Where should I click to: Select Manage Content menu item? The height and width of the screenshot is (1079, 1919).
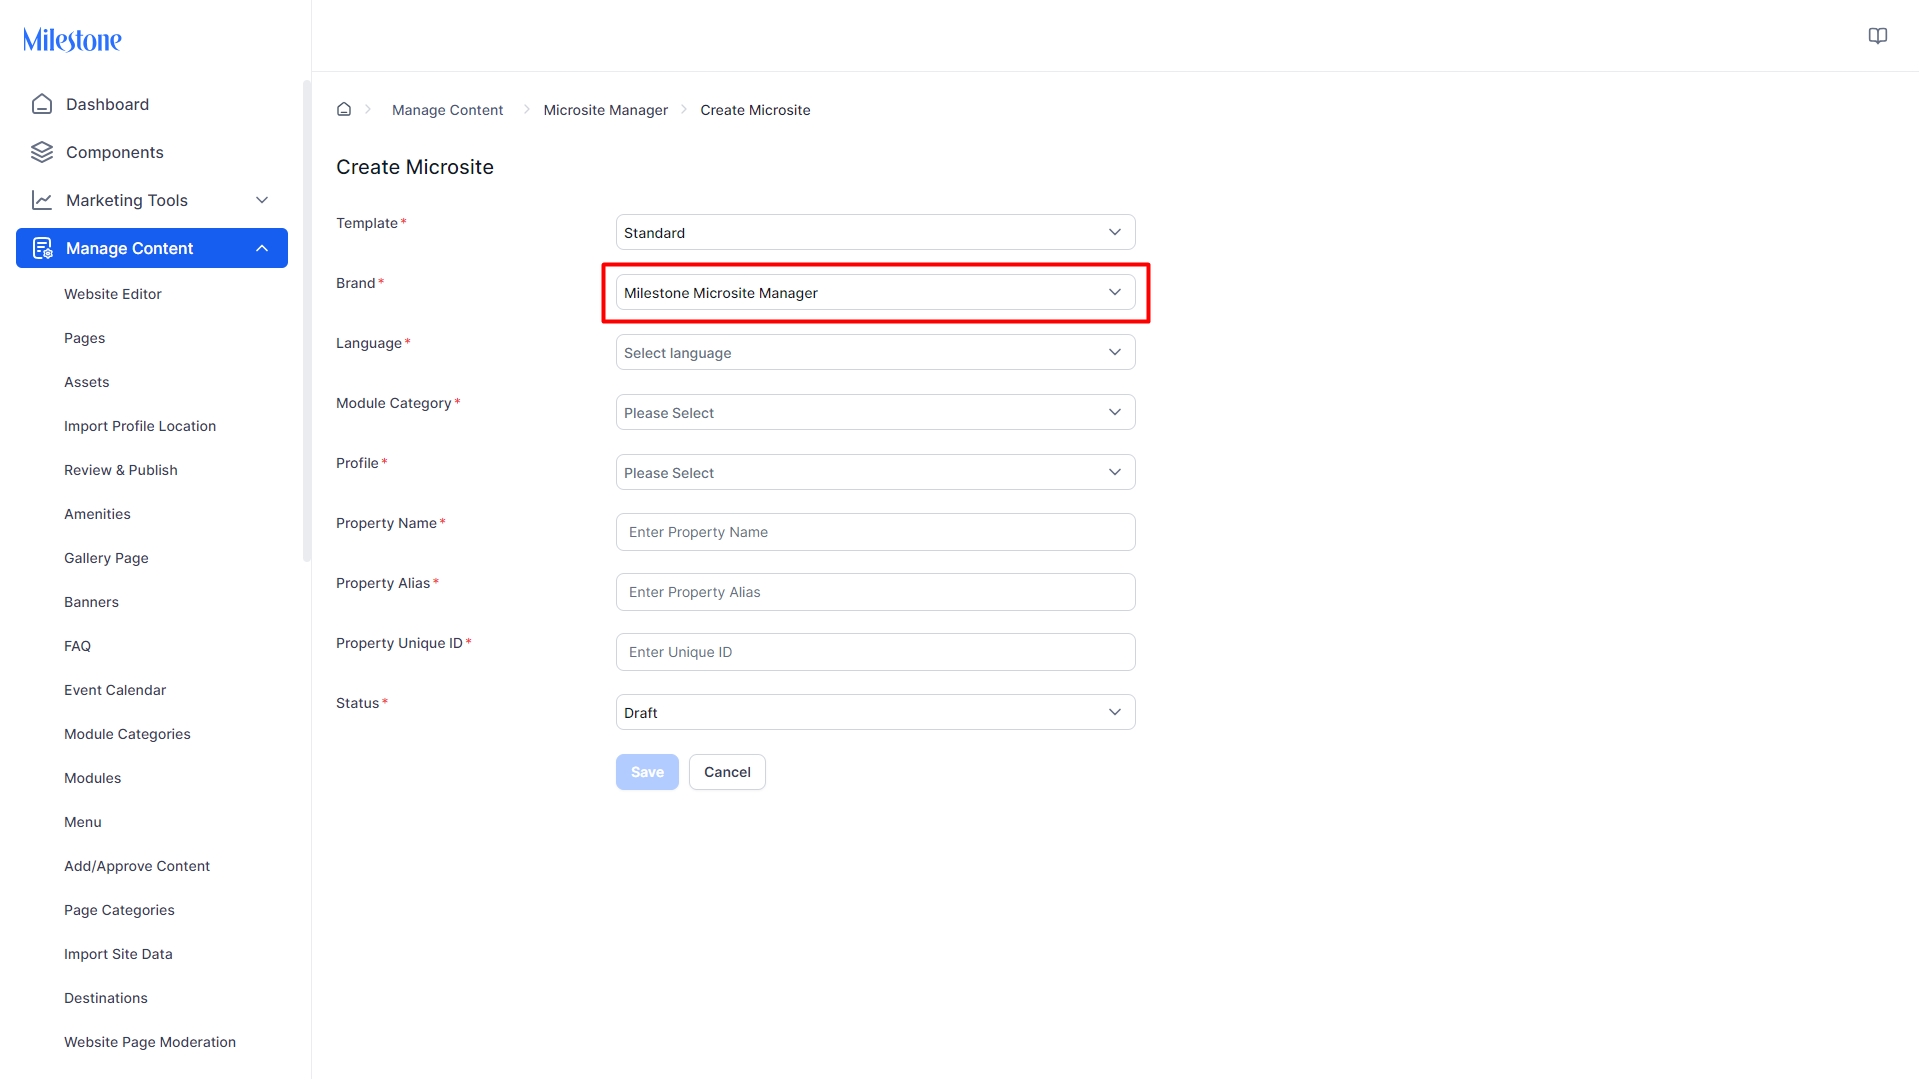(152, 248)
